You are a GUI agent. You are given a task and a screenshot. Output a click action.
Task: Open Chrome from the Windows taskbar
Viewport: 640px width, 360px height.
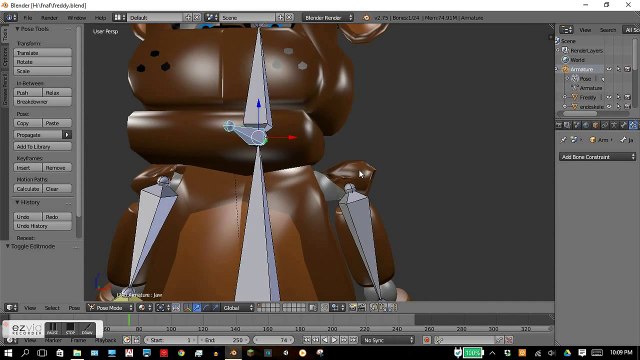[x=181, y=353]
